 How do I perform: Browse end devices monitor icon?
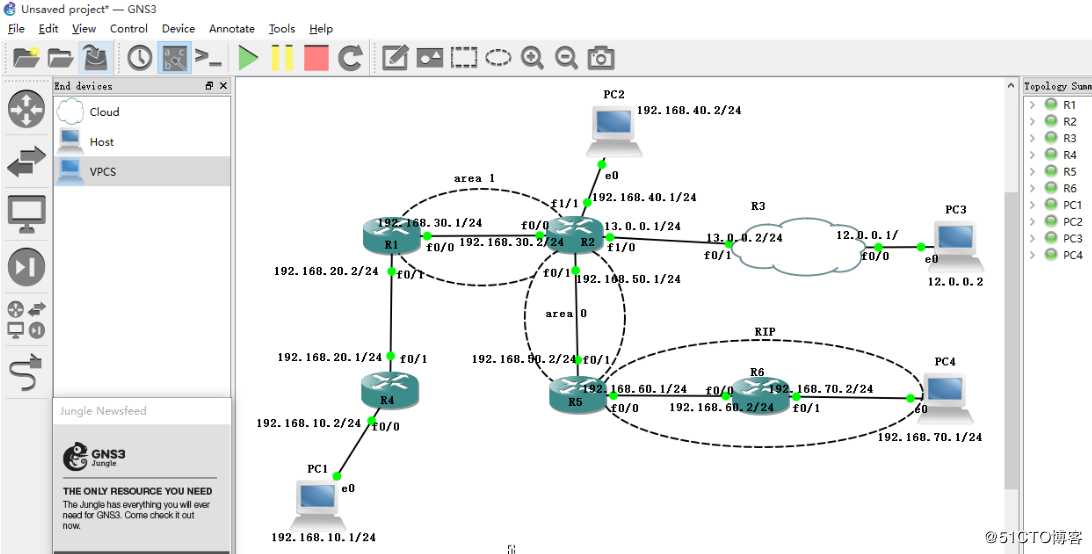(26, 215)
